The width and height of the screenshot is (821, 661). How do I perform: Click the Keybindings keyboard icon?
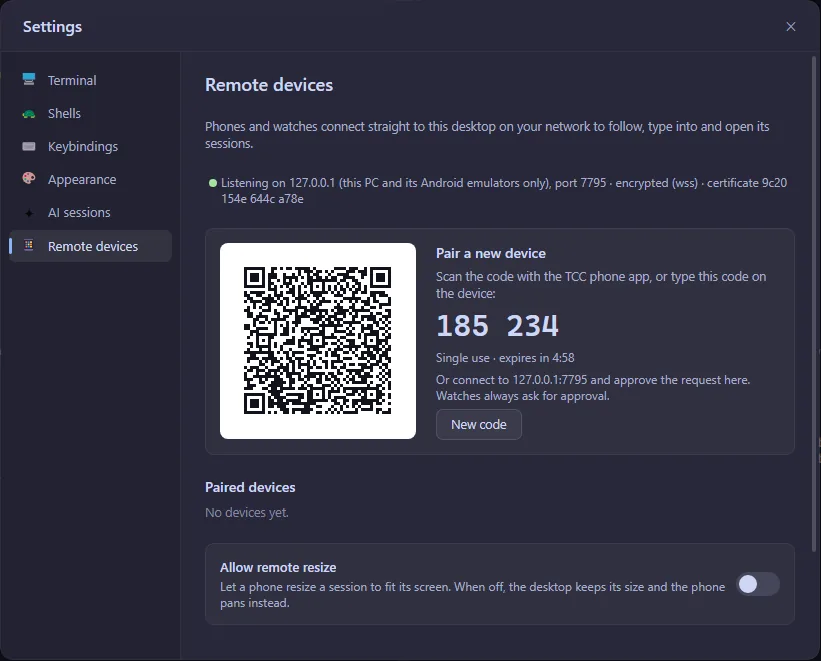(29, 146)
